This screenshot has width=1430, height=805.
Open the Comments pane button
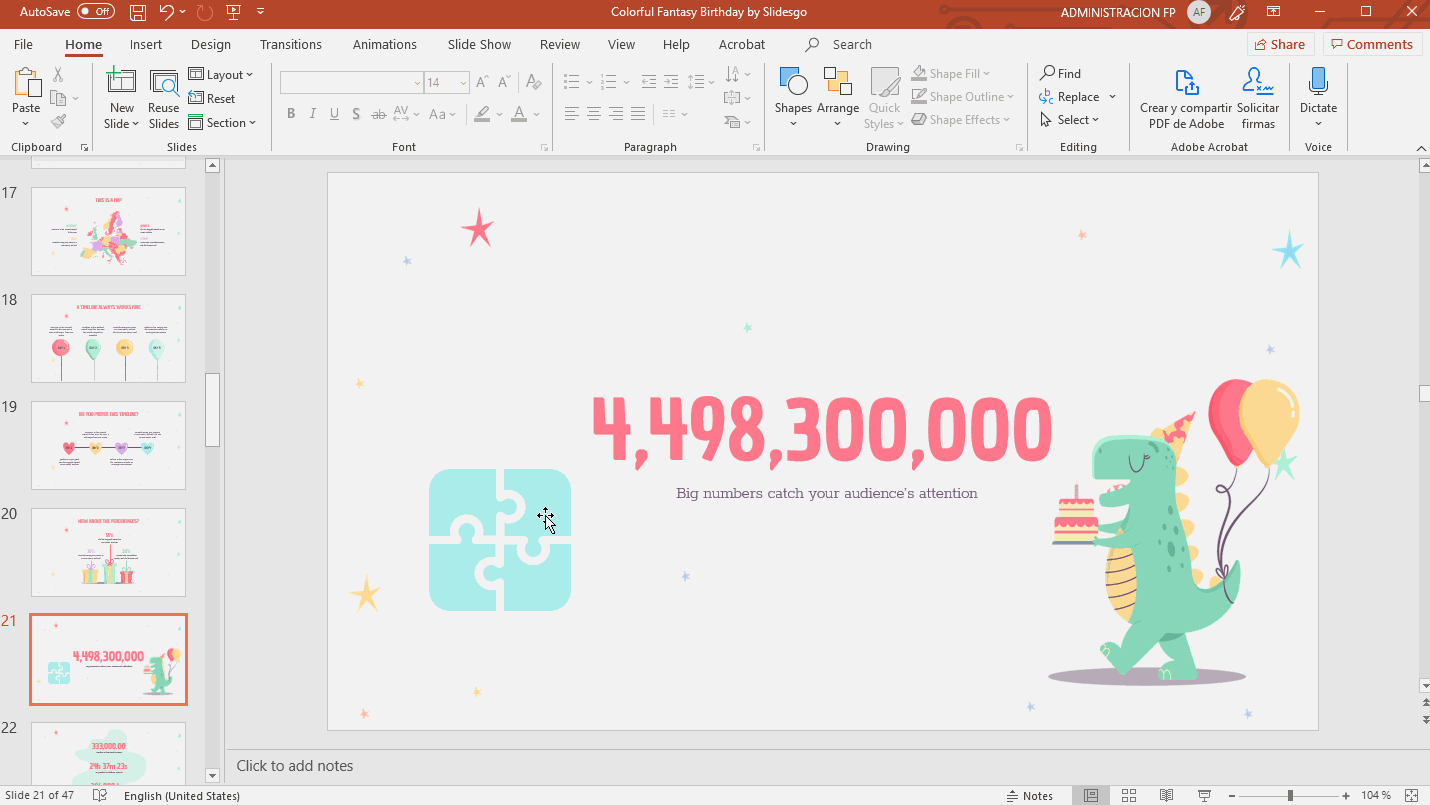[1372, 44]
